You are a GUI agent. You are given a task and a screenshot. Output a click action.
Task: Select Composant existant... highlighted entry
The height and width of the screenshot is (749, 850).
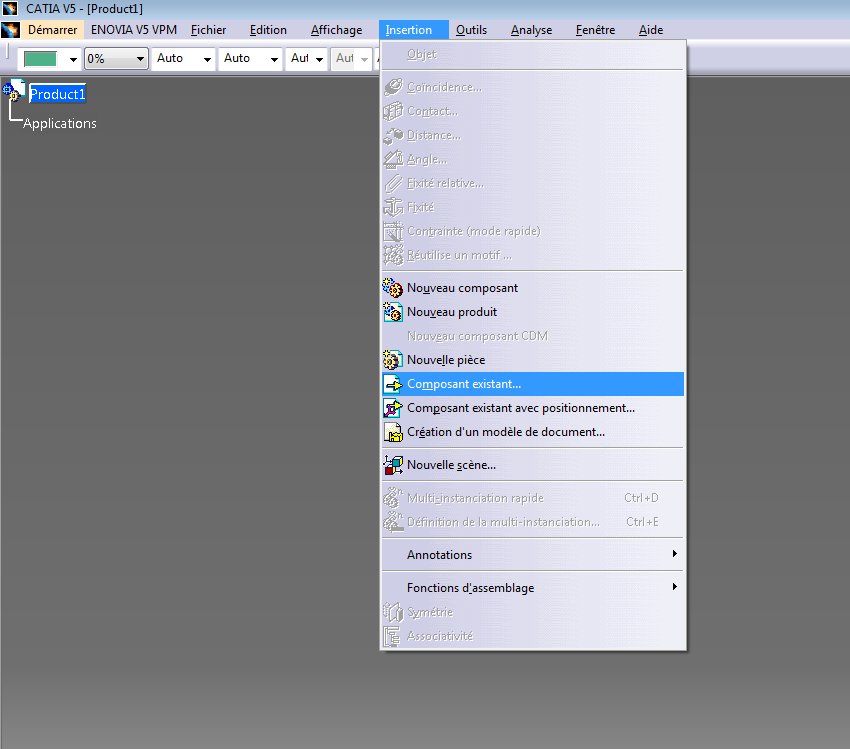533,384
